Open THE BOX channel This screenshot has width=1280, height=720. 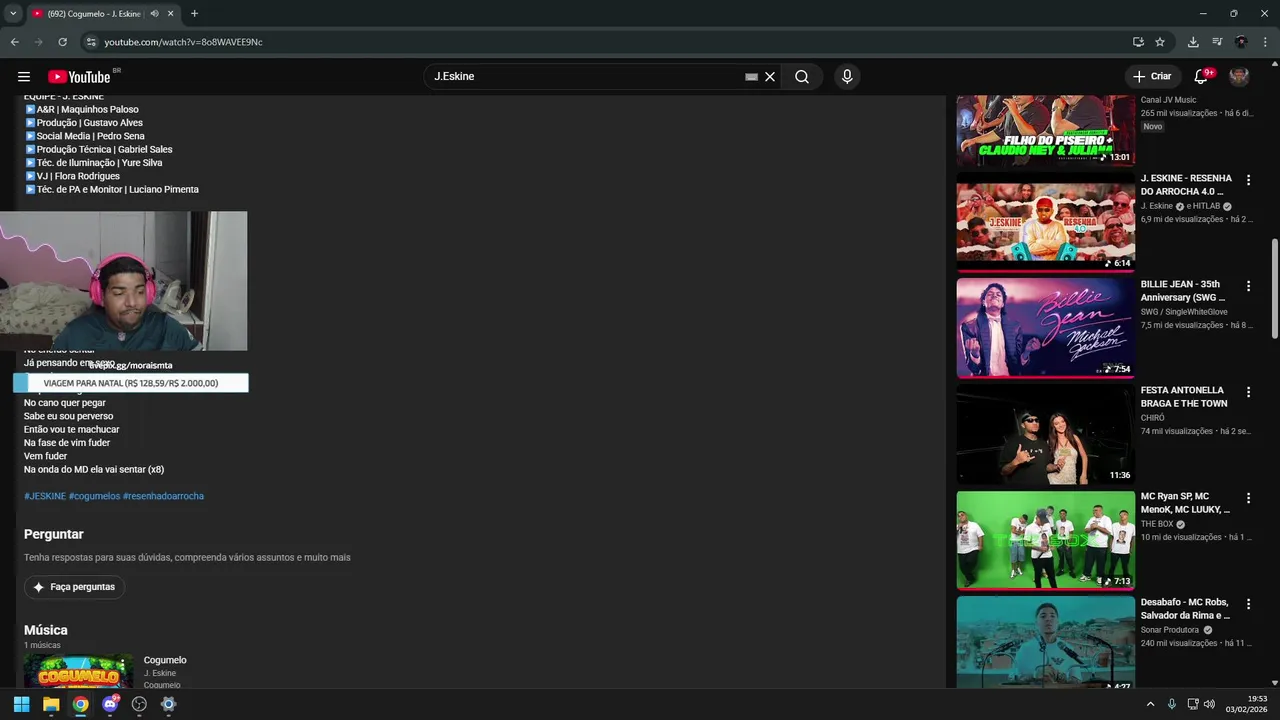coord(1157,524)
